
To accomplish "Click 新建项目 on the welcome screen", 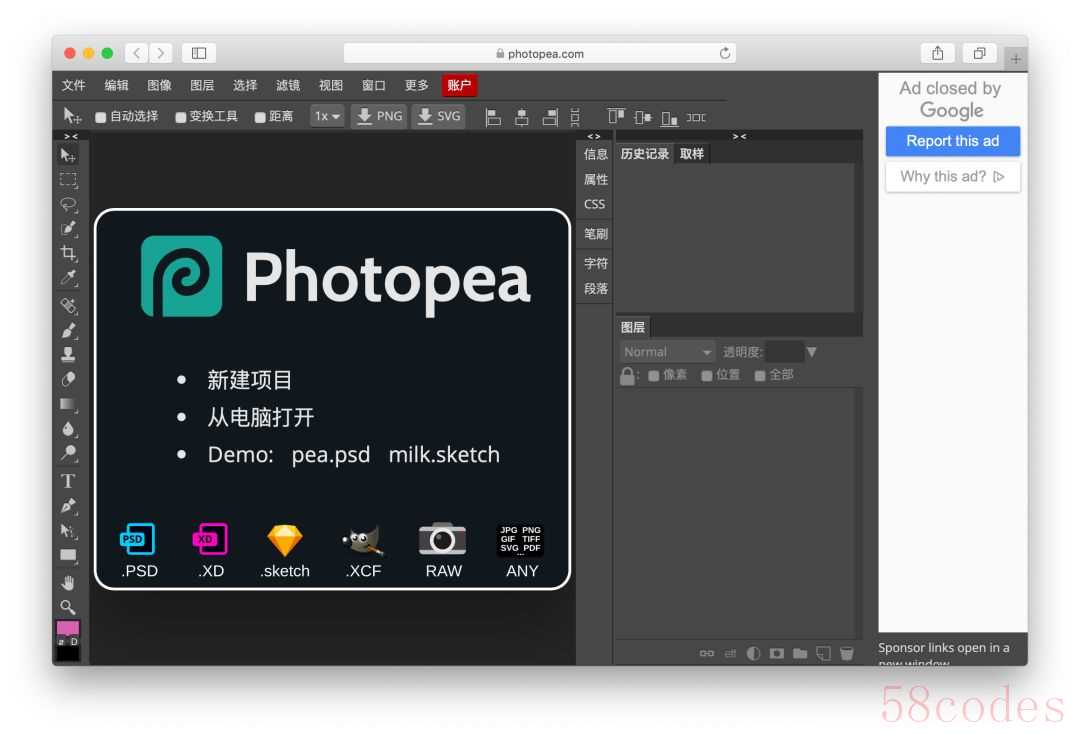I will (x=249, y=380).
